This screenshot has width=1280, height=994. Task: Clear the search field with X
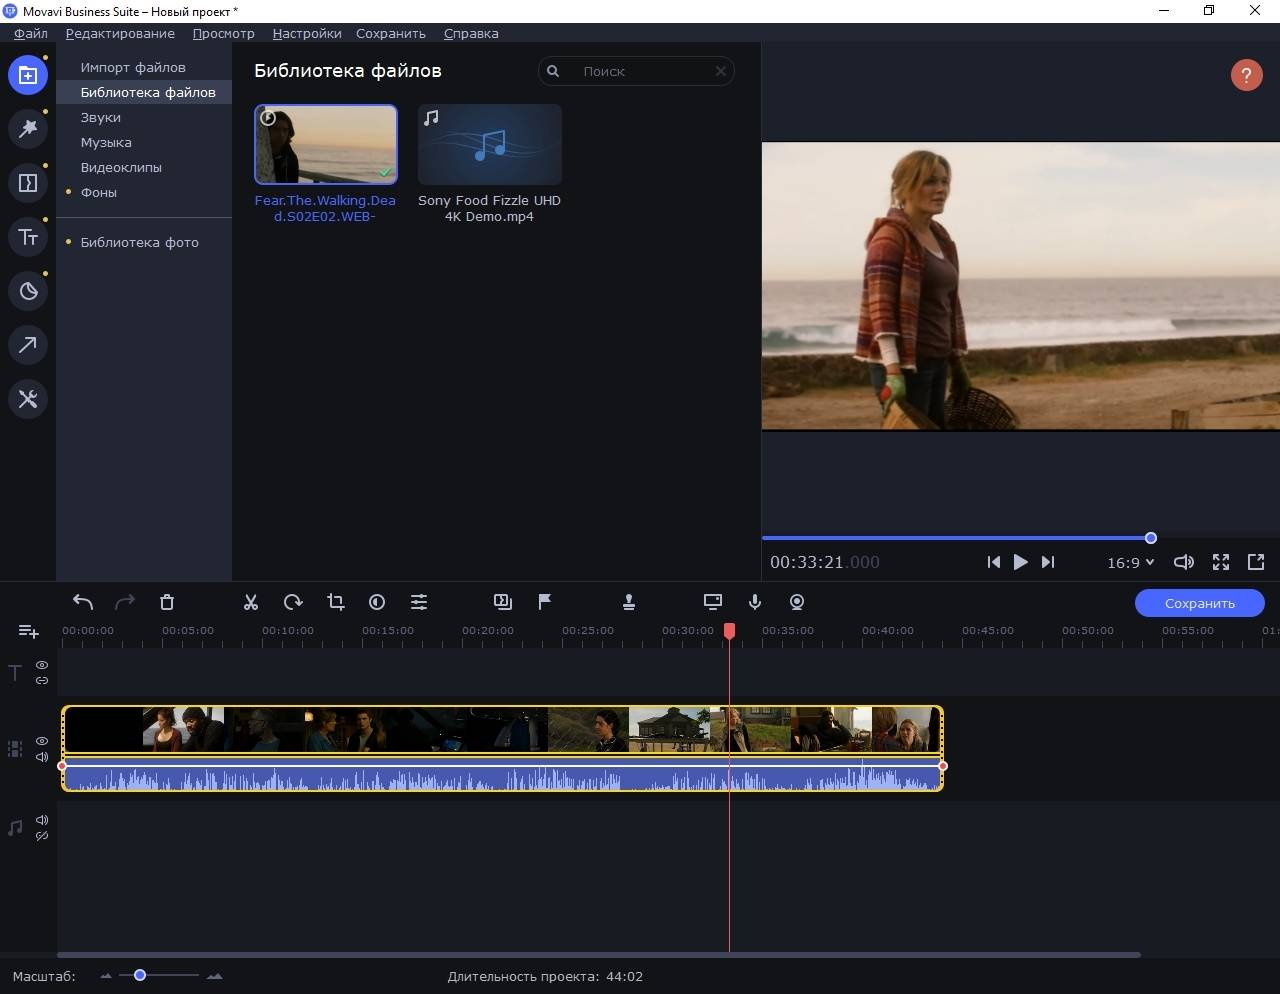tap(720, 71)
